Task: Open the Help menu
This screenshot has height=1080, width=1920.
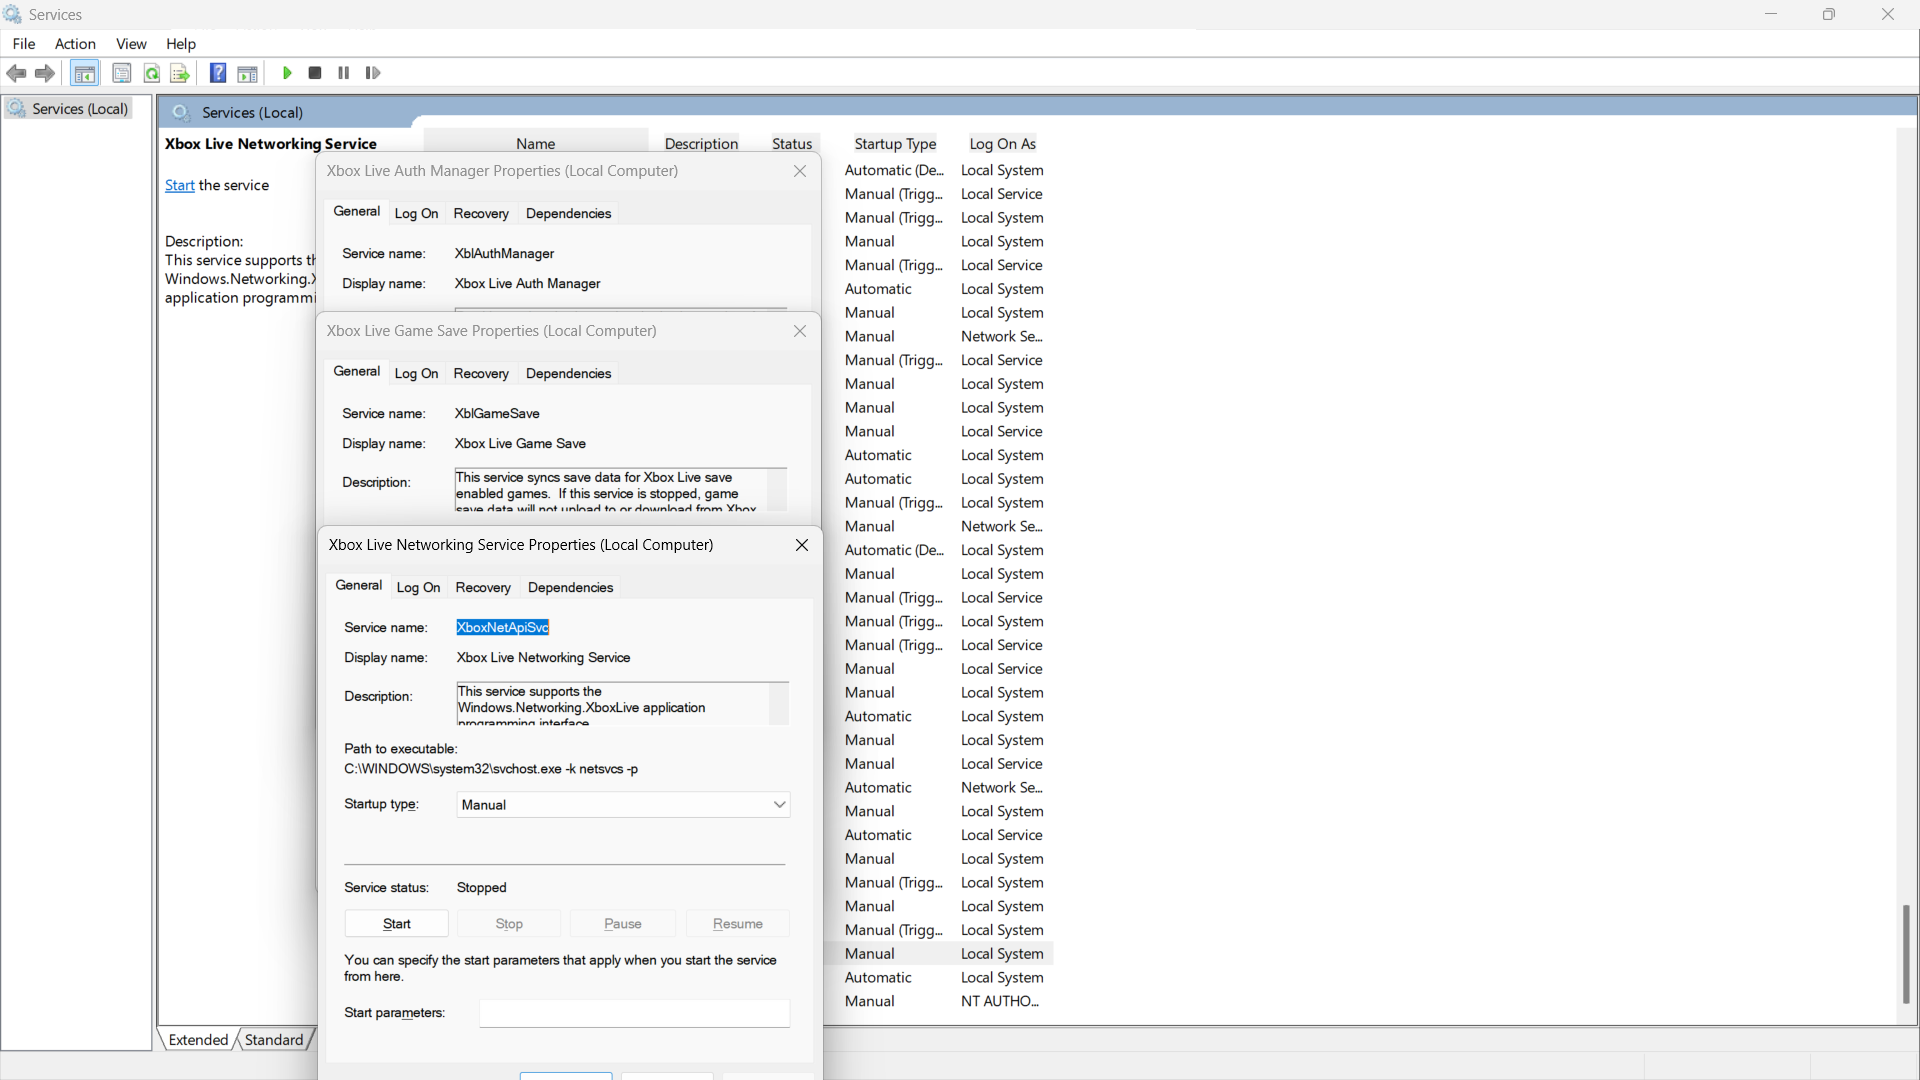Action: 181,44
